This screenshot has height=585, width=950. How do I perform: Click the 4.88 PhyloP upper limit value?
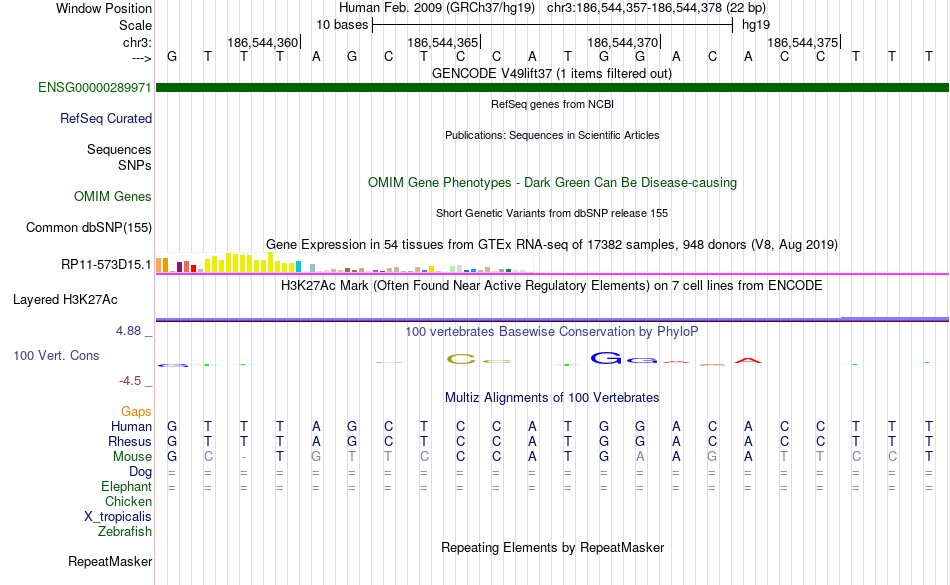128,331
